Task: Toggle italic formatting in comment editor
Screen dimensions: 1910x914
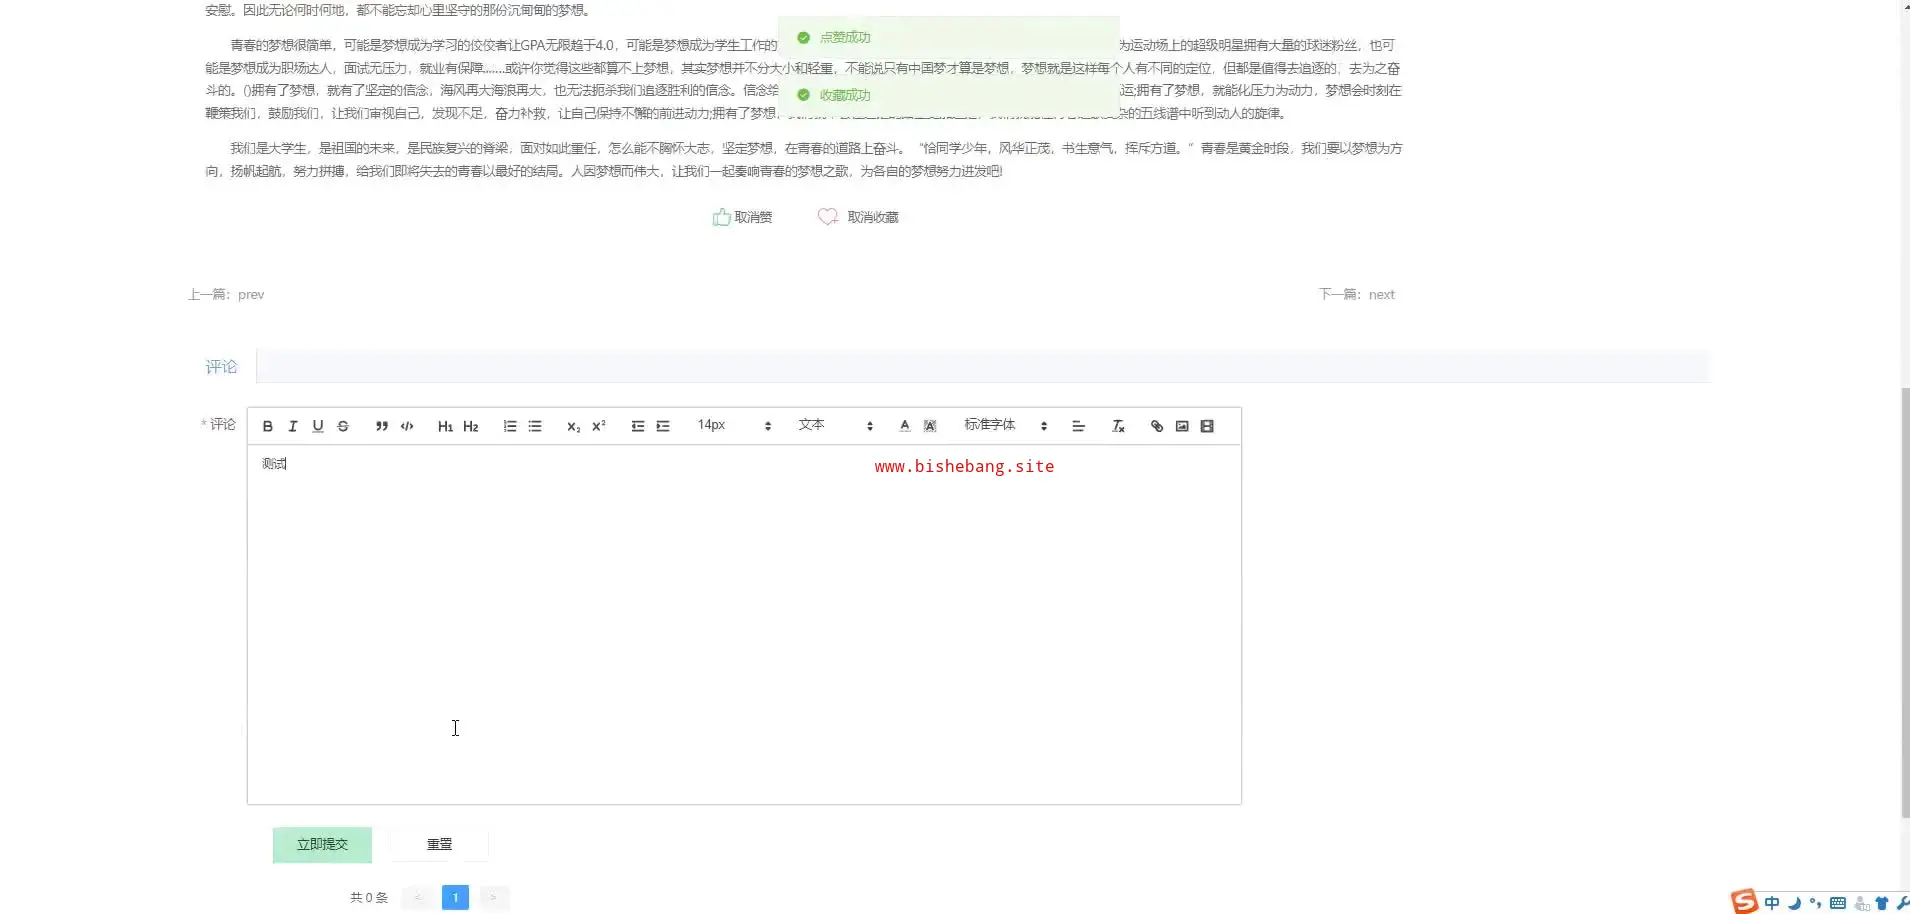Action: coord(293,426)
